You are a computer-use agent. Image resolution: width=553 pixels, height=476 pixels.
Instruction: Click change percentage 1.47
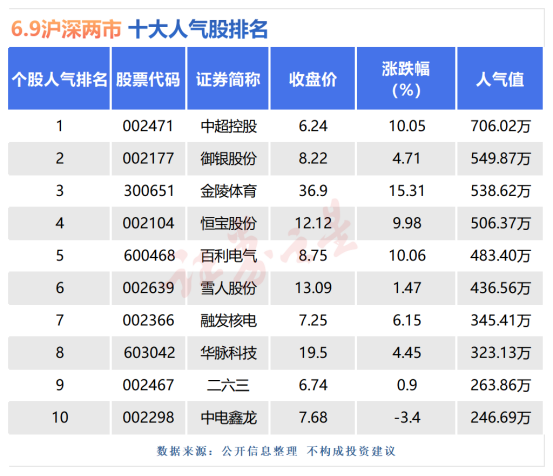pyautogui.click(x=407, y=288)
